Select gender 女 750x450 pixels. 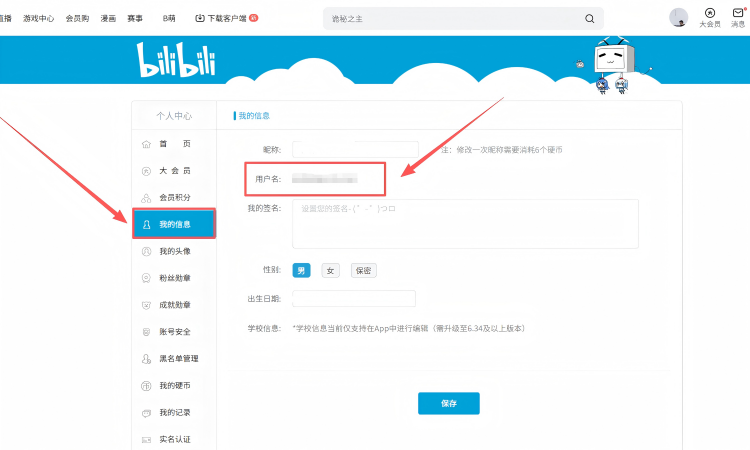pos(331,271)
